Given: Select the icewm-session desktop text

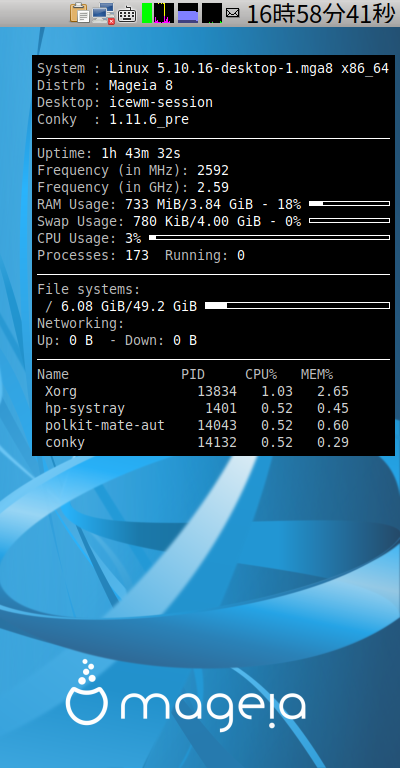Looking at the screenshot, I should click(161, 103).
